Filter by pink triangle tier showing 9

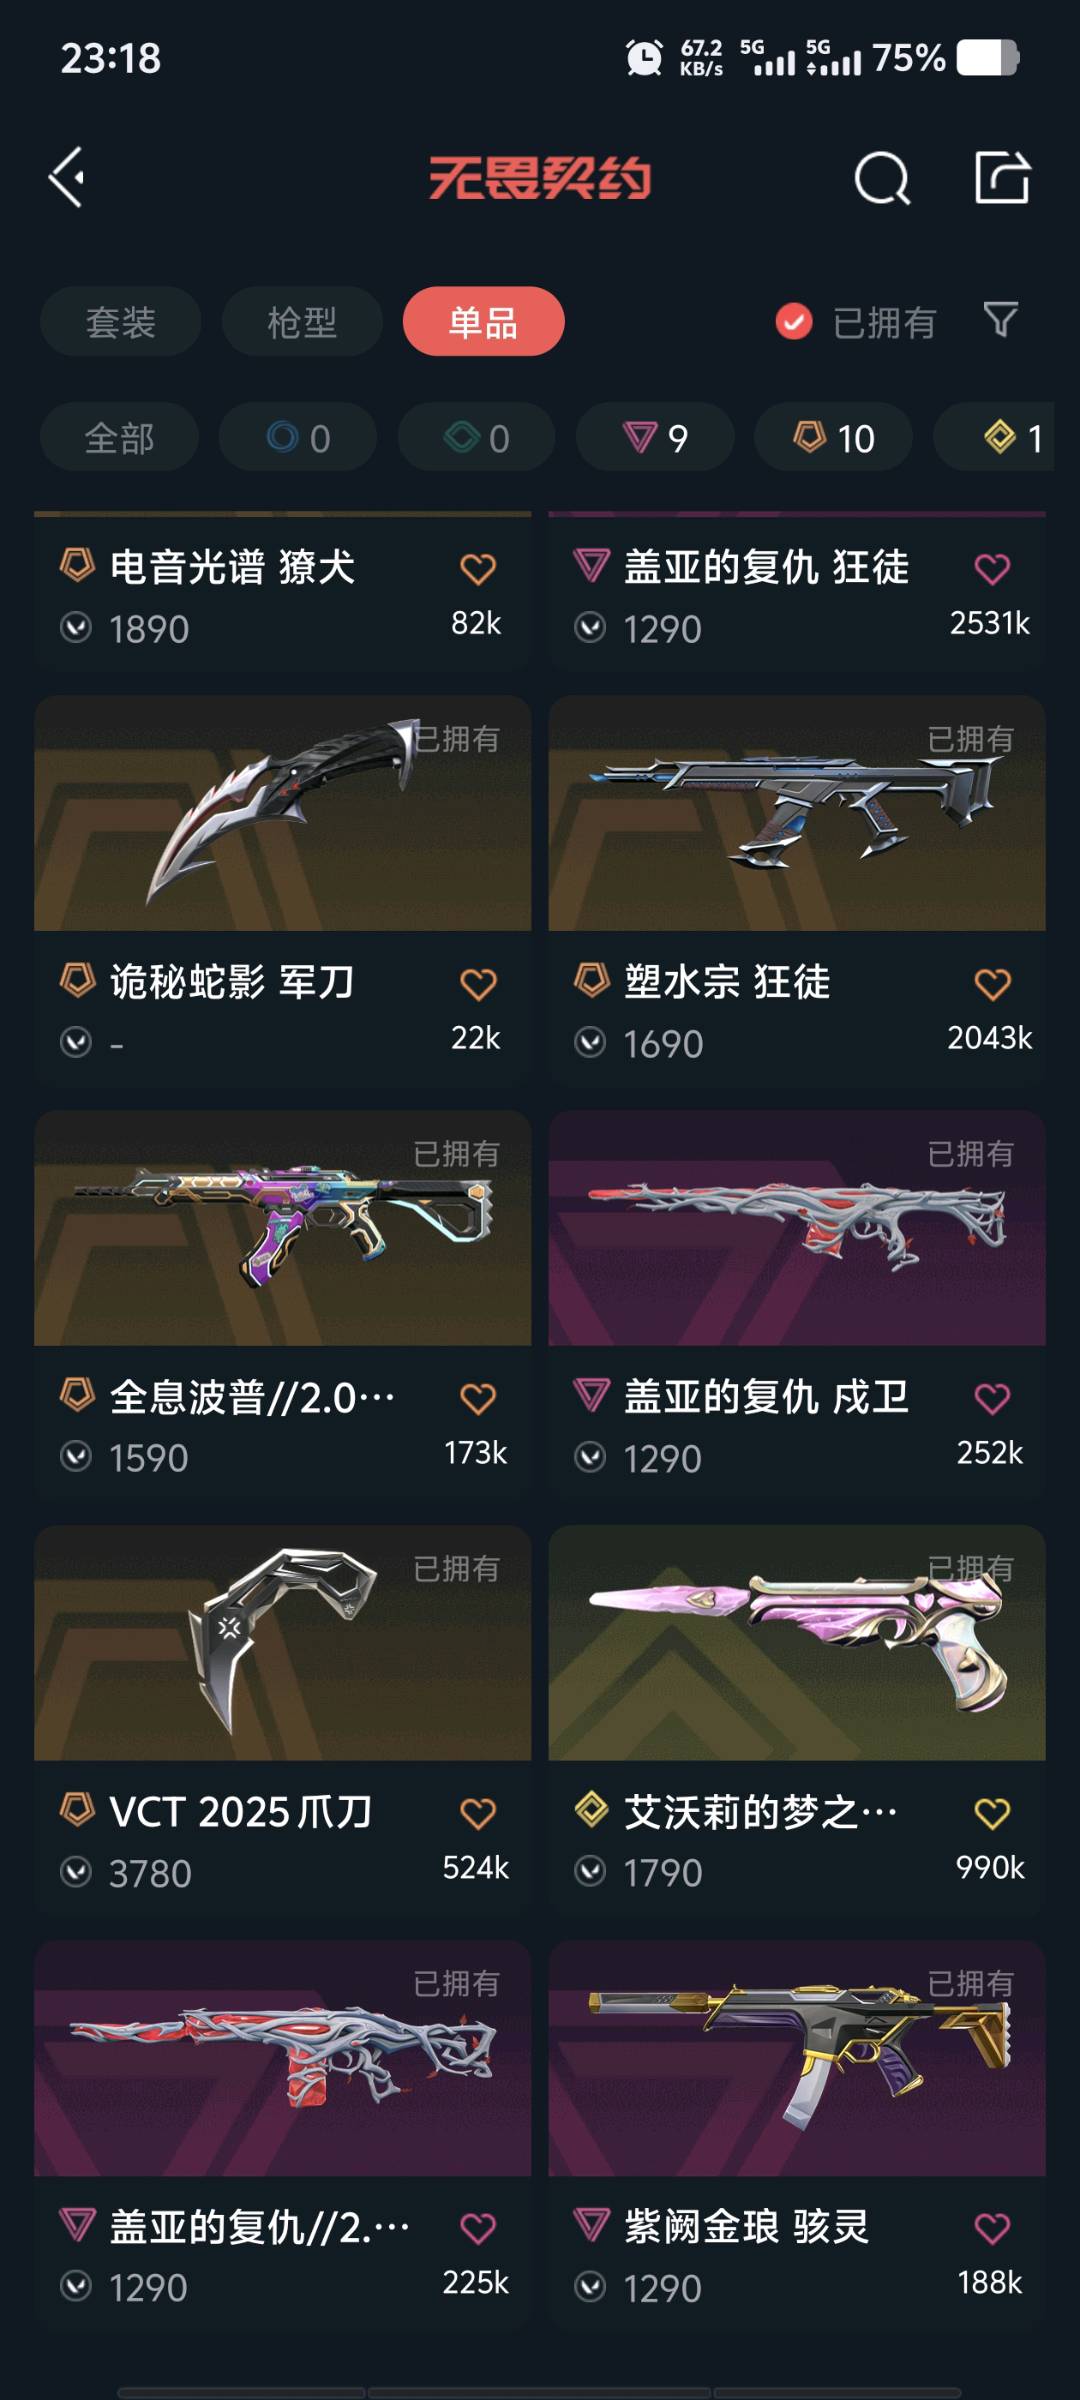655,438
